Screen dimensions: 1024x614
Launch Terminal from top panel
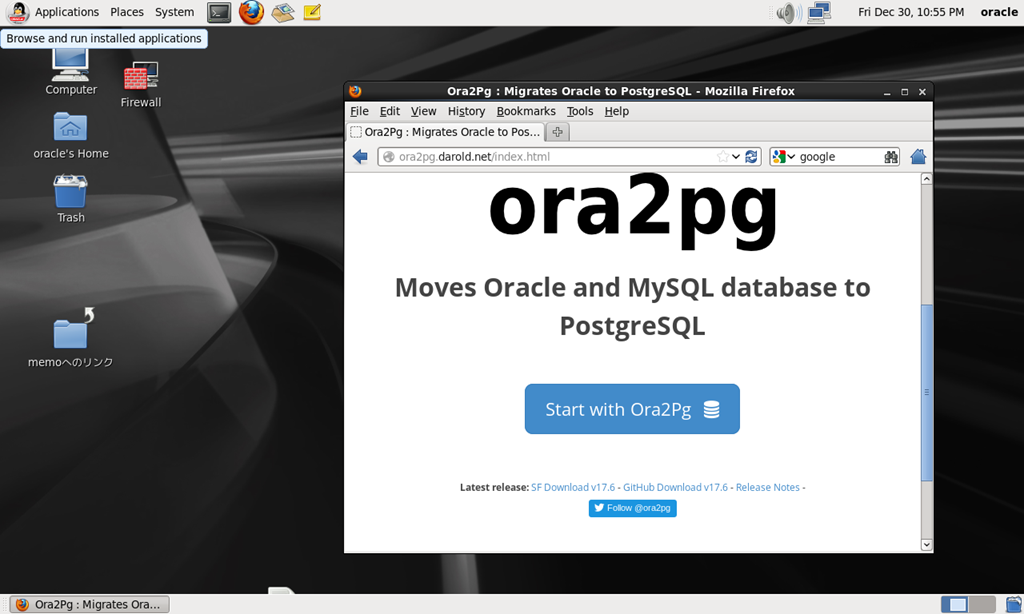click(x=219, y=12)
